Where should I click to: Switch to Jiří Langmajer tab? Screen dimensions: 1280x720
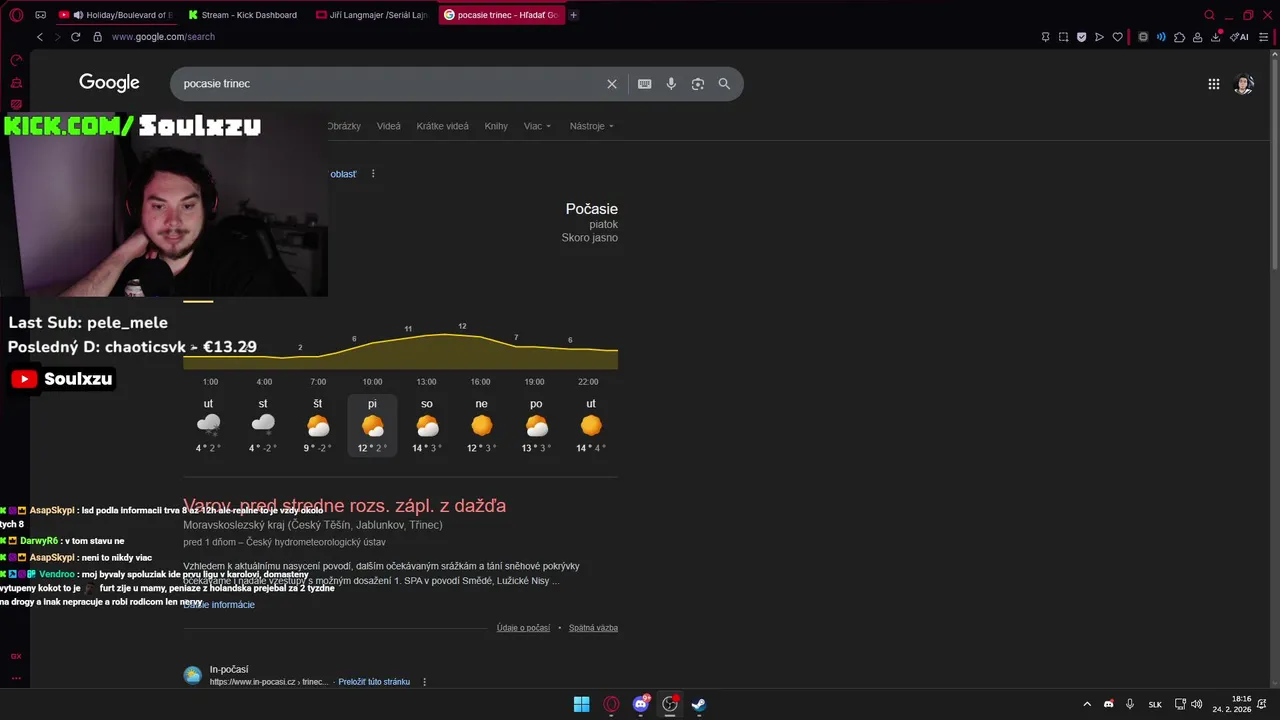(372, 15)
